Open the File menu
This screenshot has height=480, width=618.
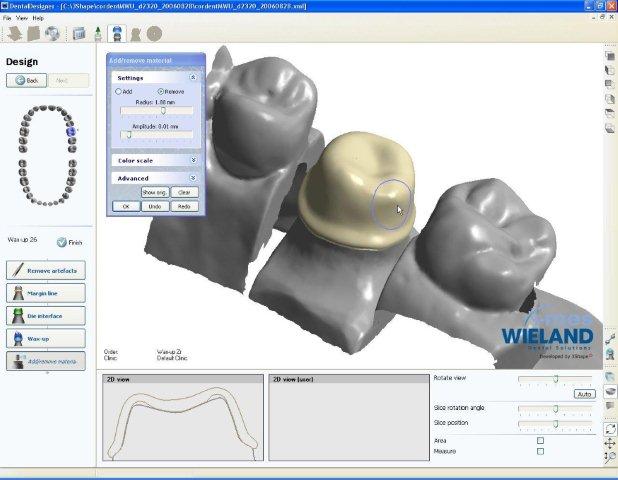(7, 18)
